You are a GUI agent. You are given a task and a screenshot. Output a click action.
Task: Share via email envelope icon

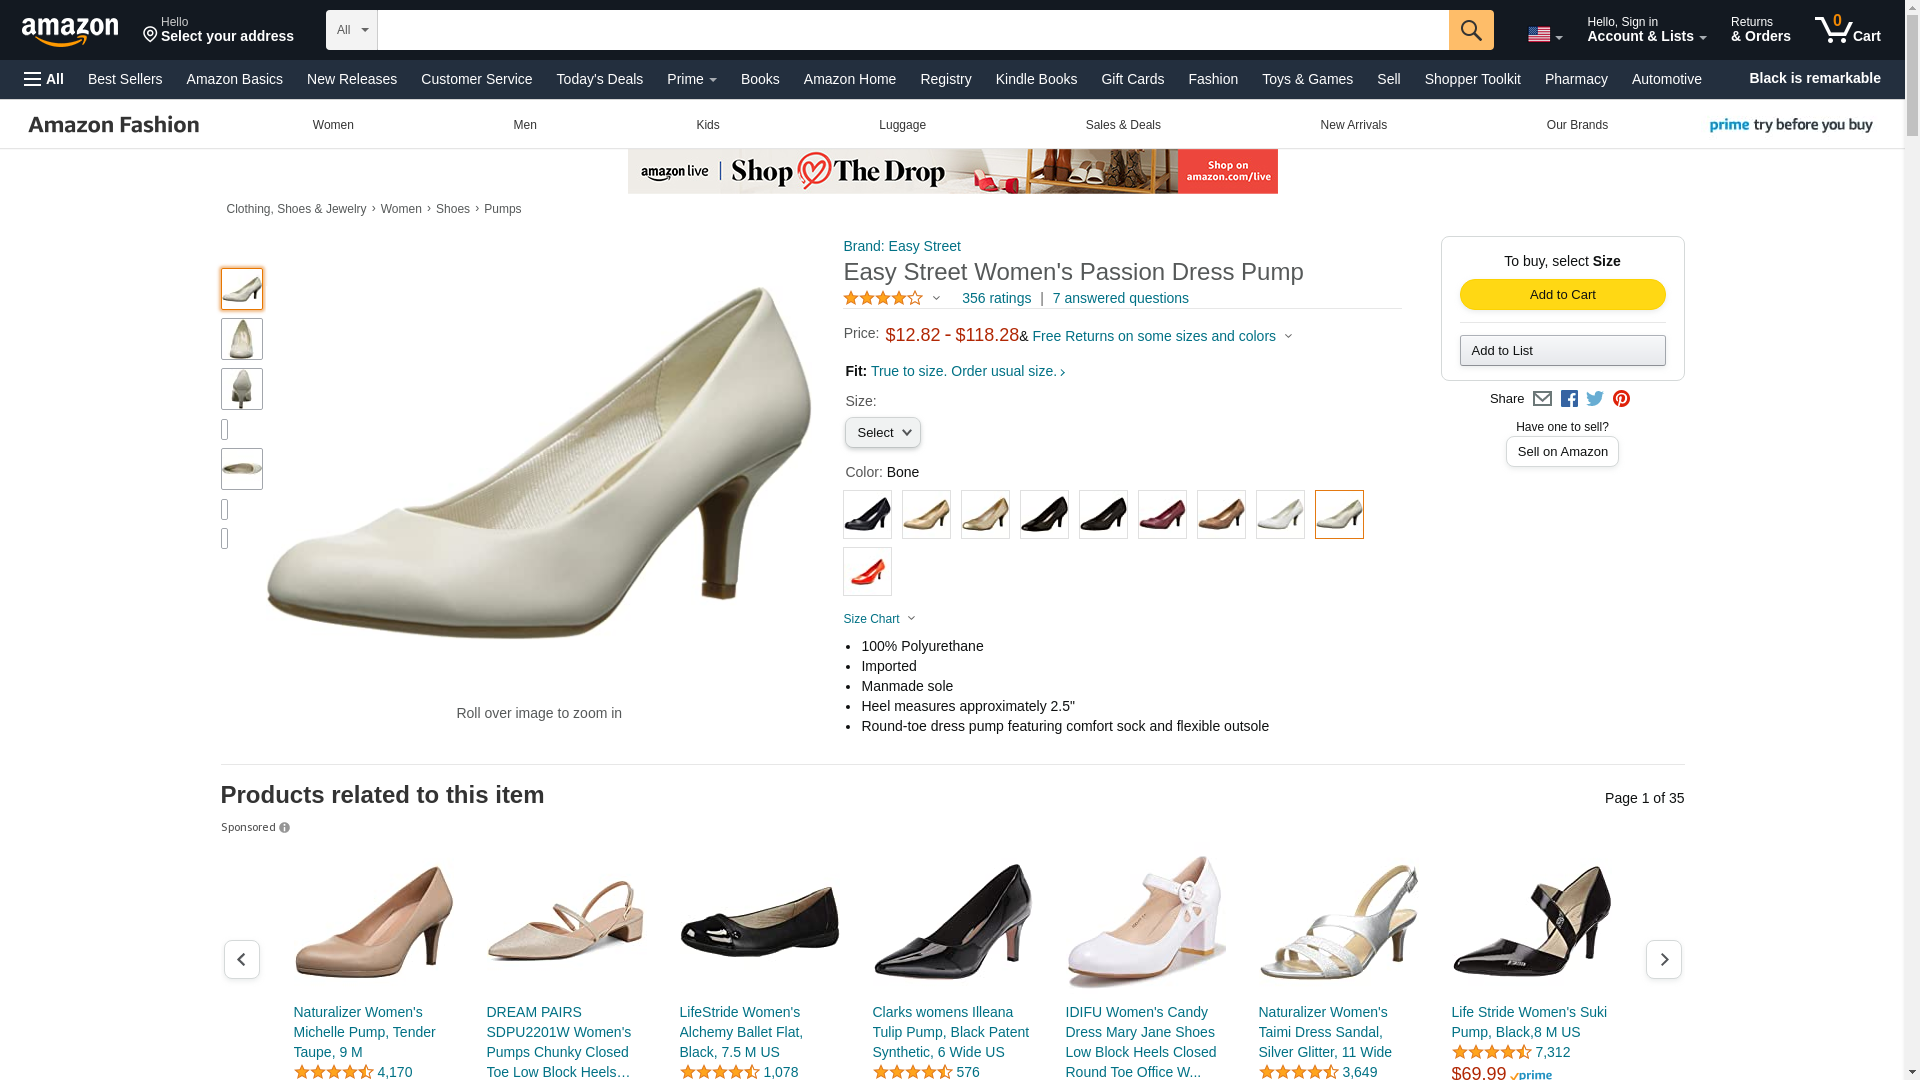[1542, 399]
